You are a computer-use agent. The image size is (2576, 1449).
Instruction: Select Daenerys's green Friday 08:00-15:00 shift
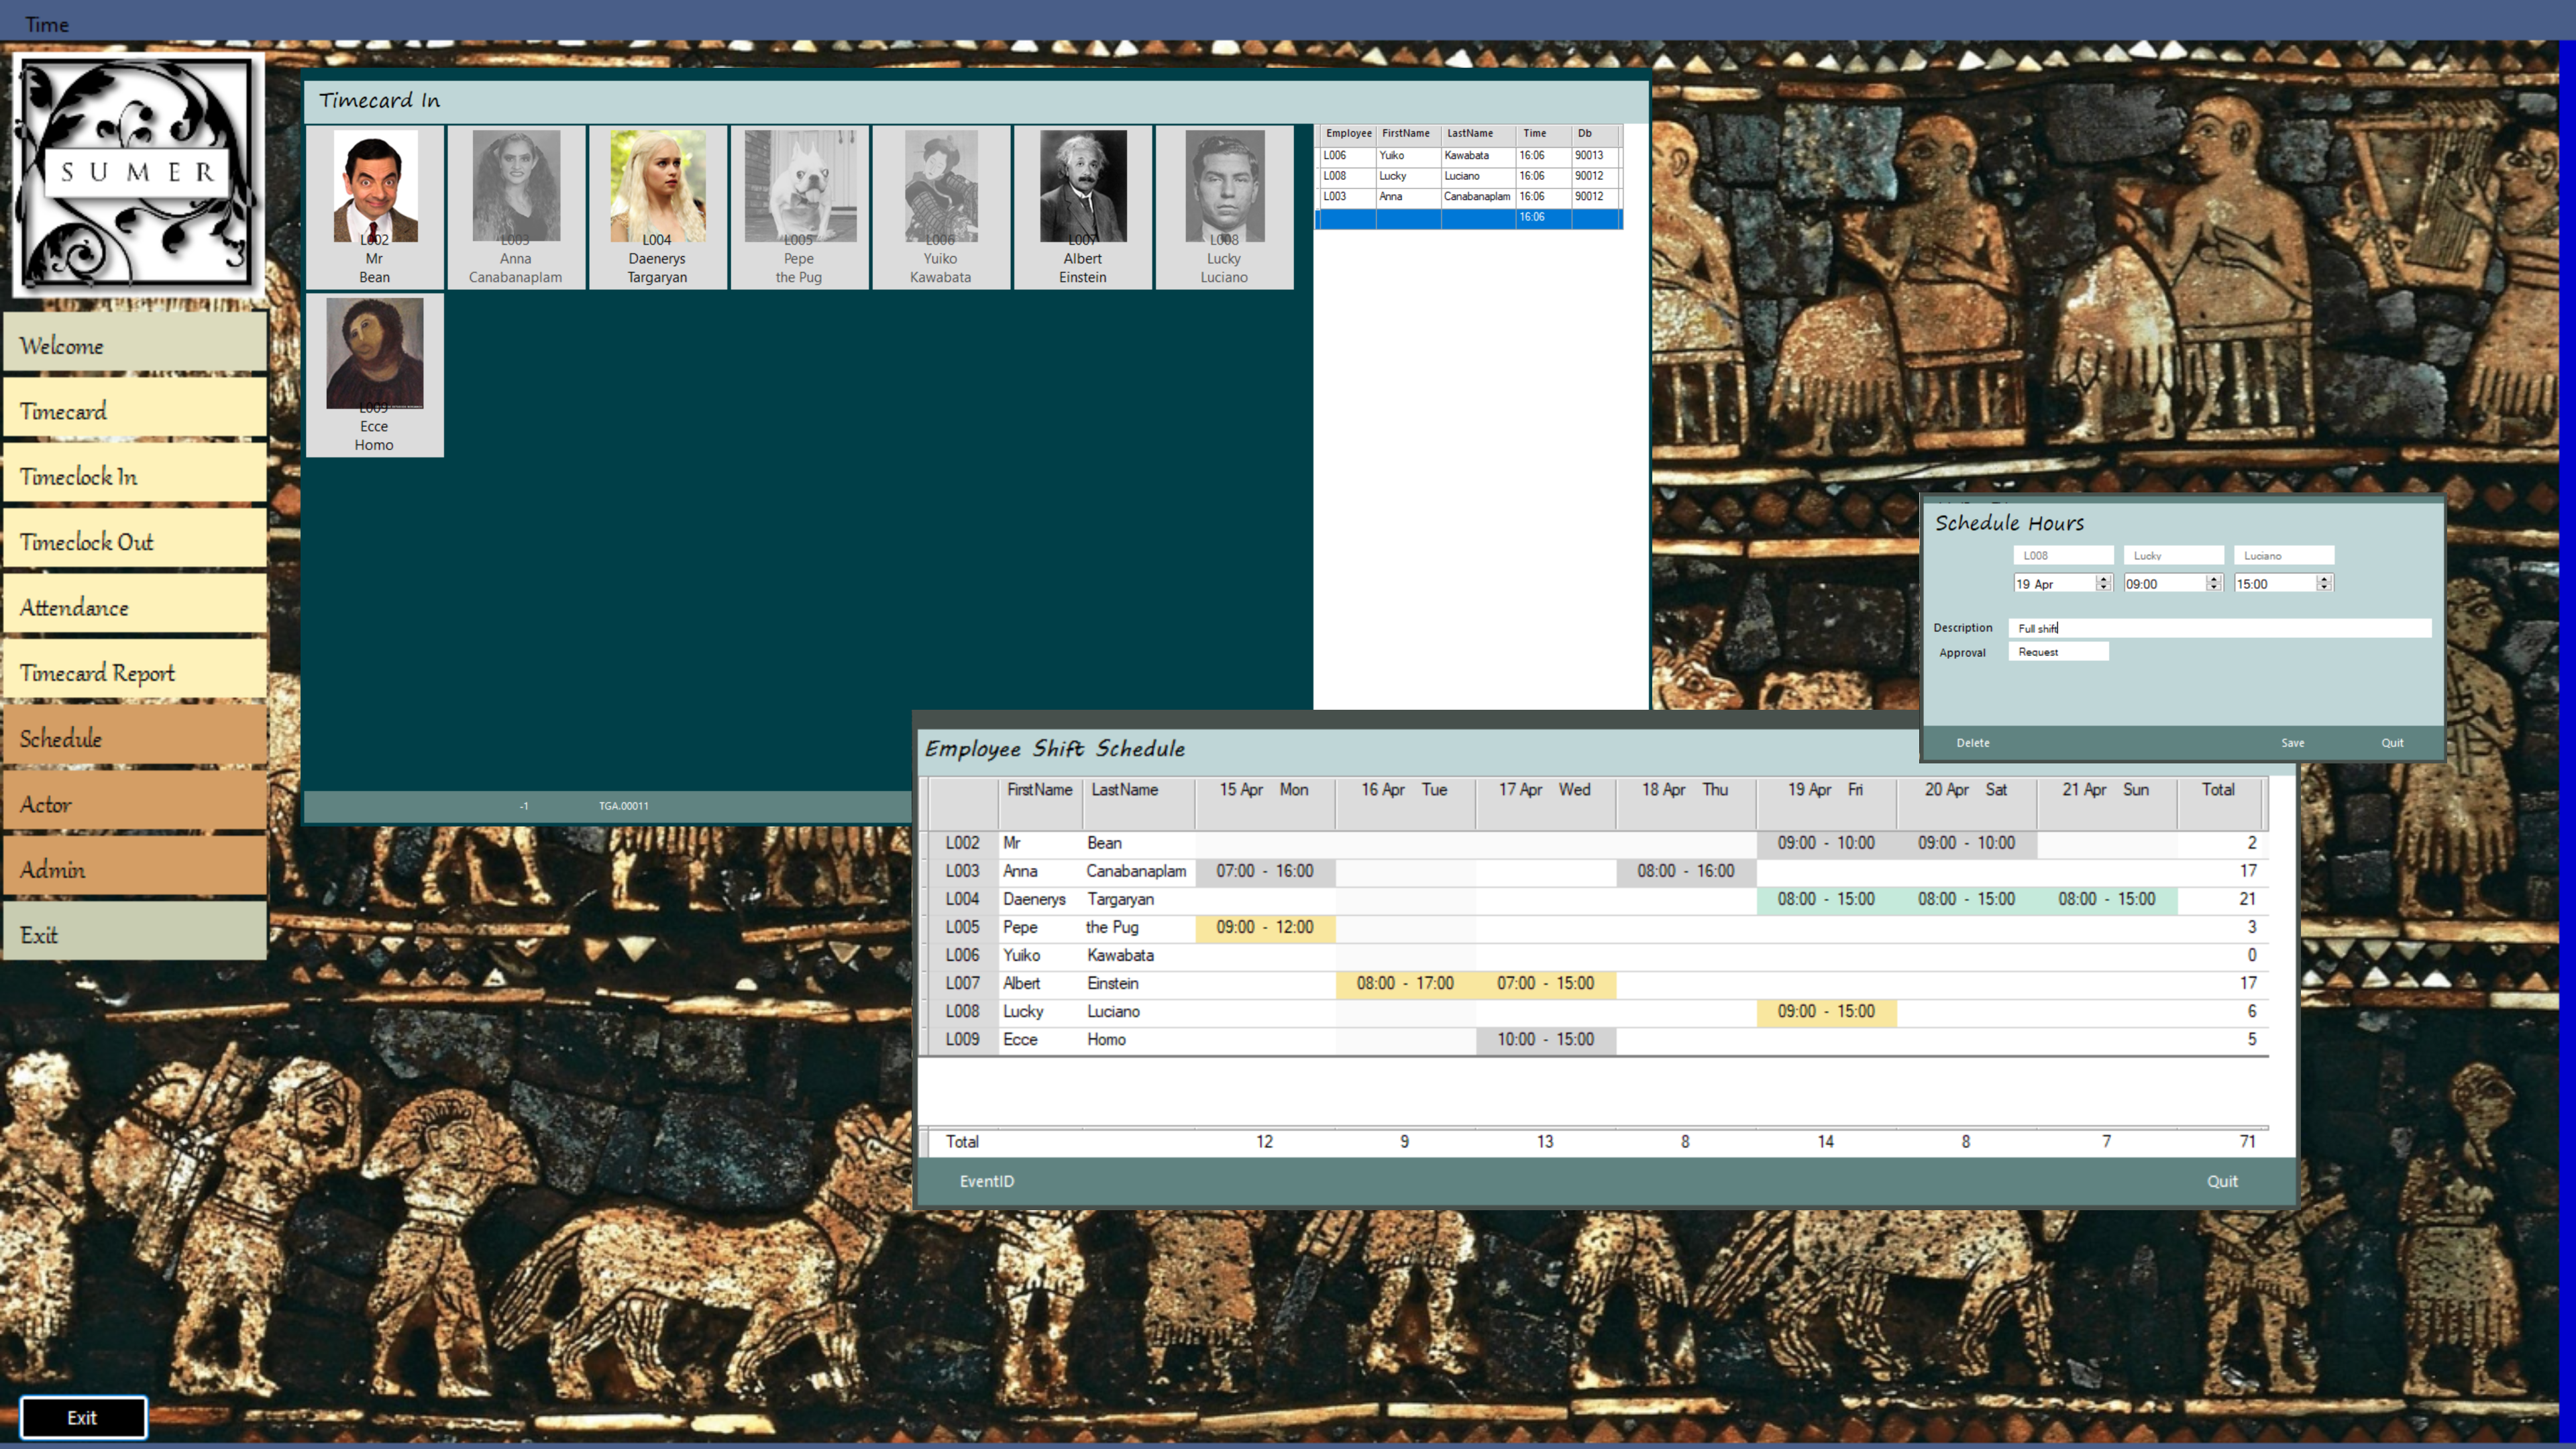(x=1825, y=899)
